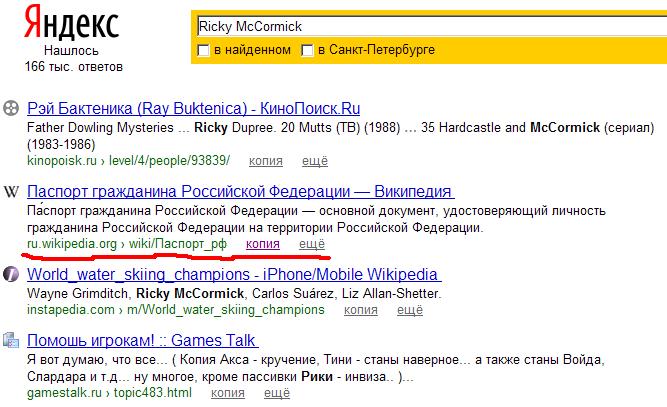Image resolution: width=667 pixels, height=407 pixels.
Task: Toggle the "в найденном" checkbox
Action: pyautogui.click(x=204, y=49)
